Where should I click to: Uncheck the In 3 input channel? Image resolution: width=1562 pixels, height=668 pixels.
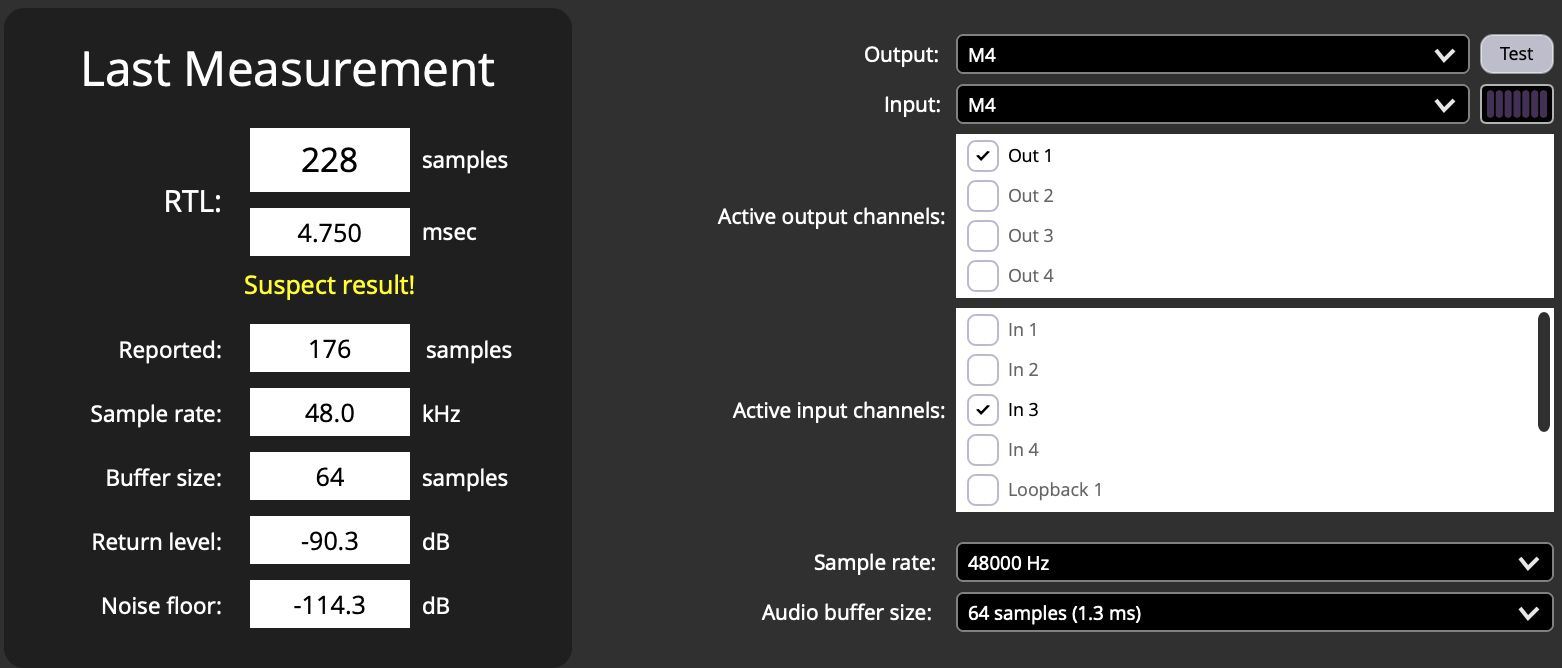(x=983, y=410)
